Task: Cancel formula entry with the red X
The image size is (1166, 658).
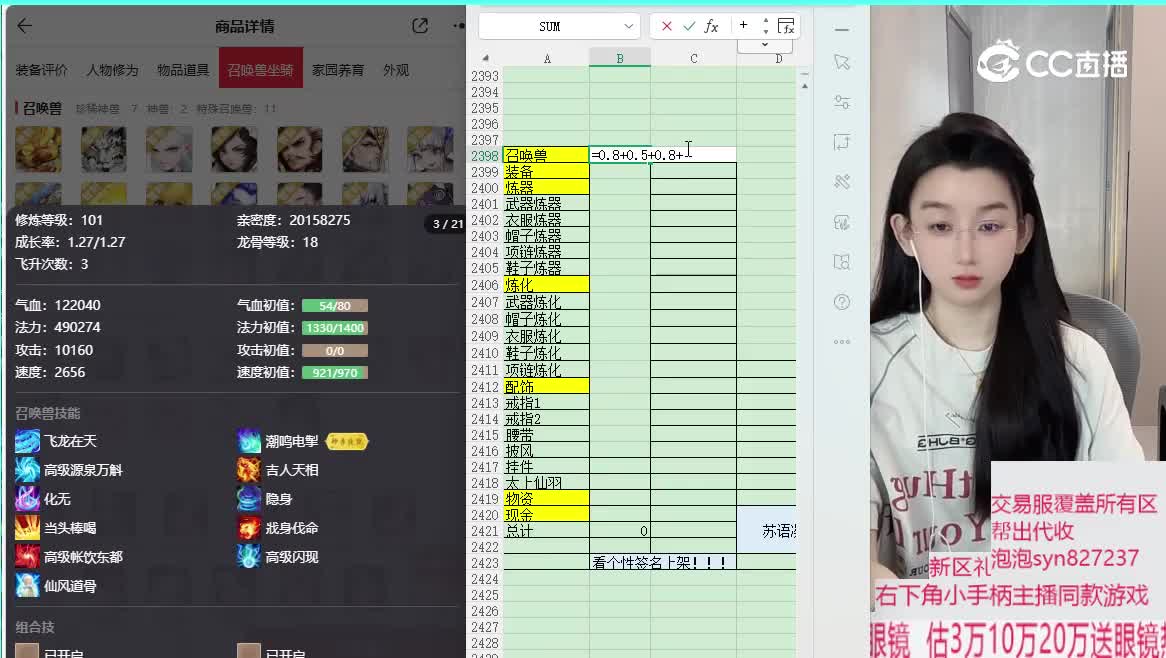Action: click(666, 26)
